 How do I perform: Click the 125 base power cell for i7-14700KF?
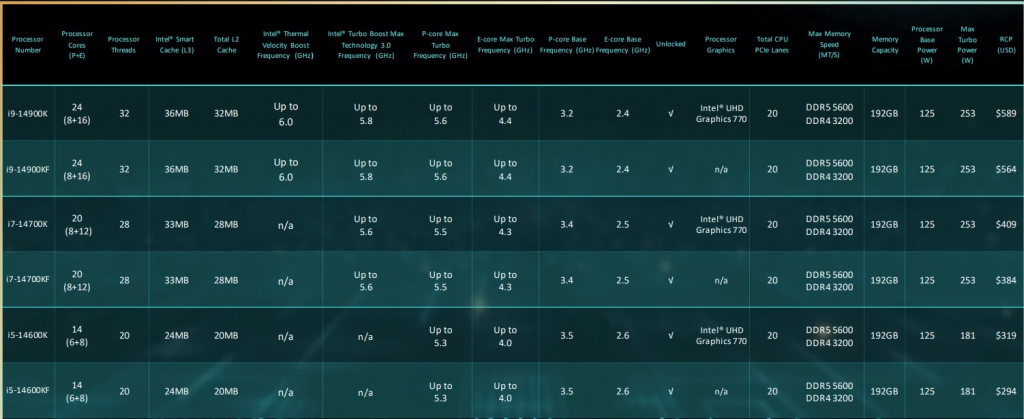point(927,280)
